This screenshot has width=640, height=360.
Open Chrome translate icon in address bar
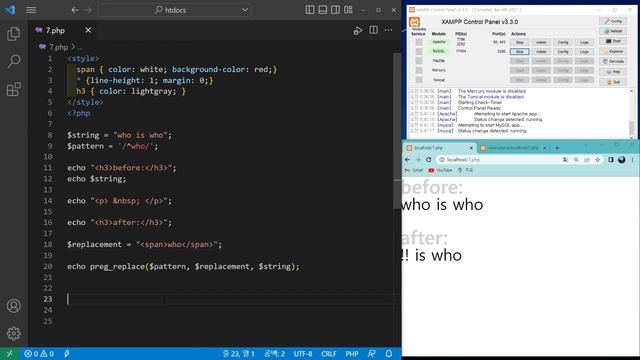565,160
